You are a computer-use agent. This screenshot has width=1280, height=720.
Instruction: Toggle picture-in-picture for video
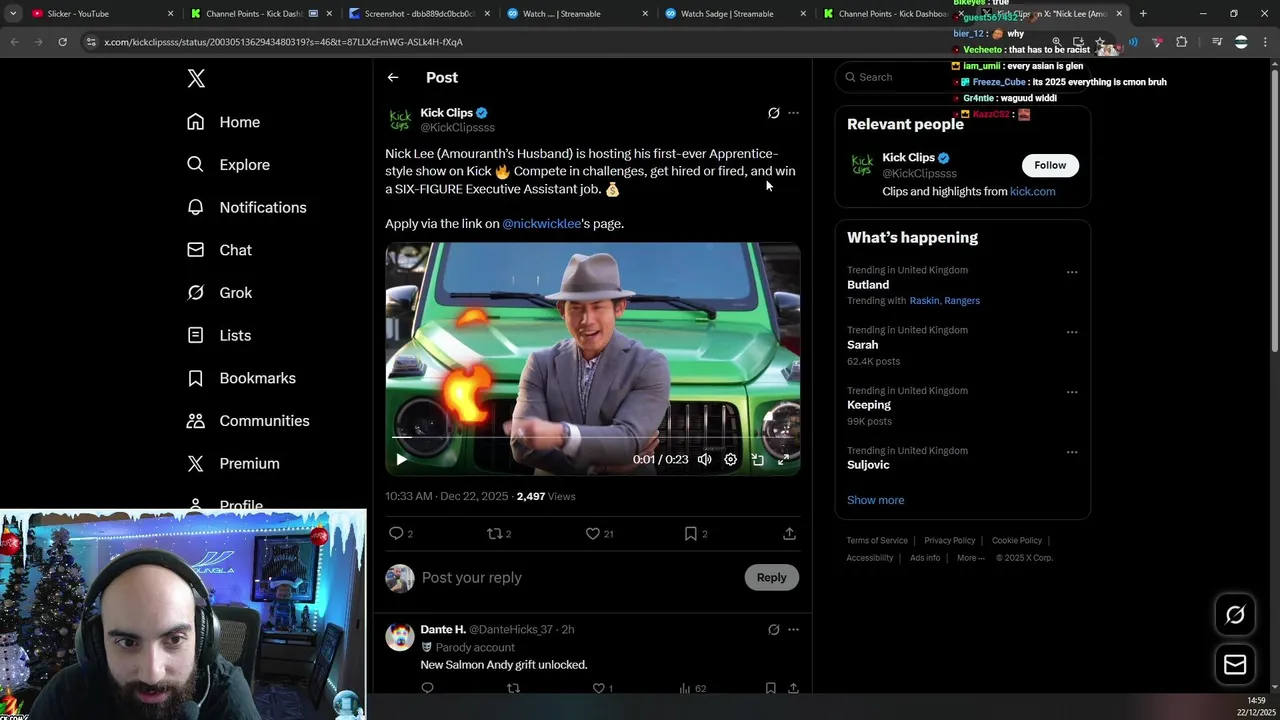point(757,459)
